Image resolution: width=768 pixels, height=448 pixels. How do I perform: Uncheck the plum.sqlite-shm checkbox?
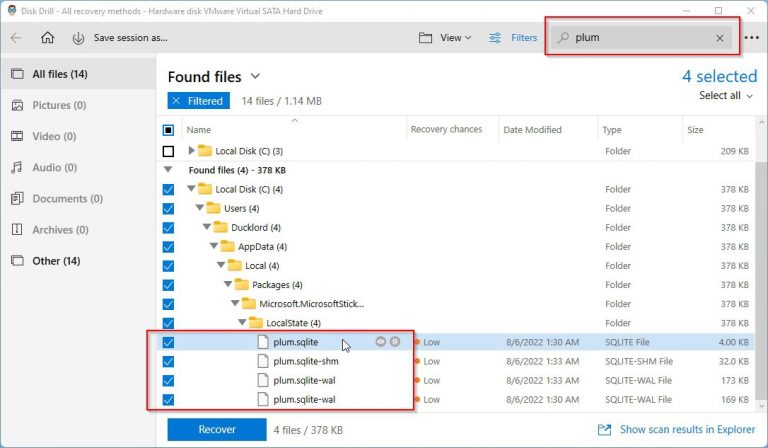coord(168,361)
